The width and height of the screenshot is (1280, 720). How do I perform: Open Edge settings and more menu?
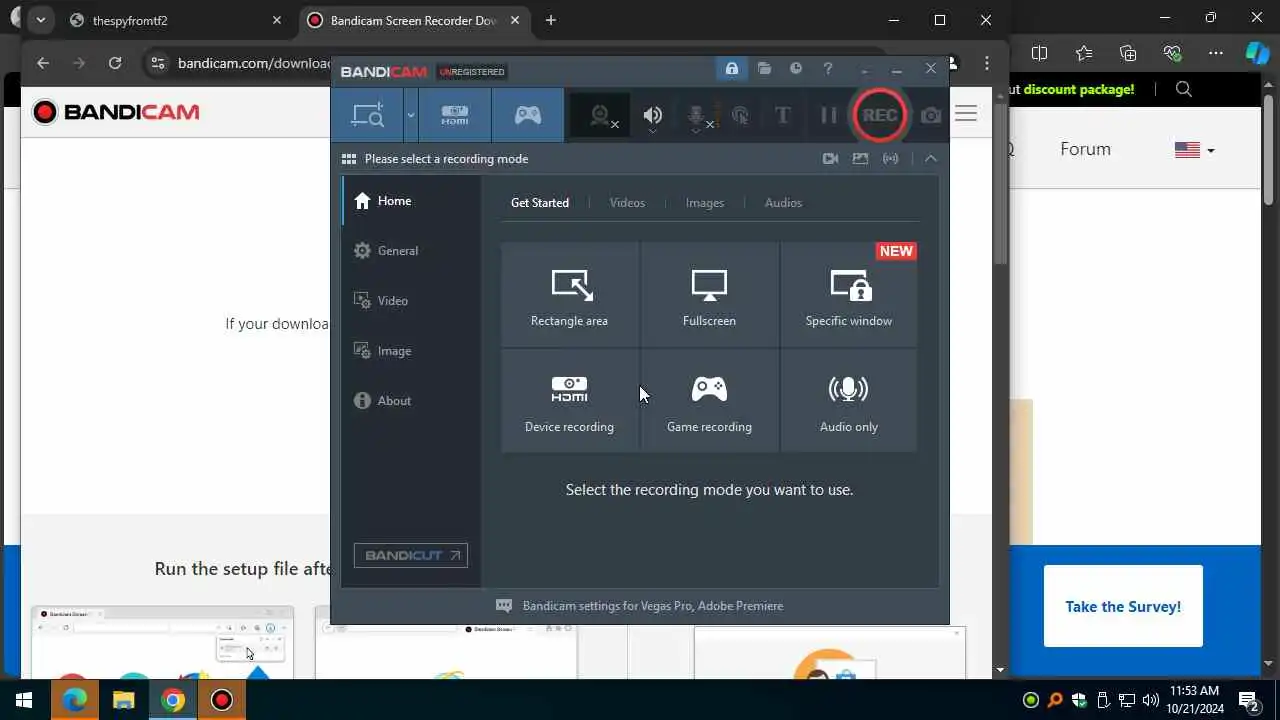[1216, 53]
